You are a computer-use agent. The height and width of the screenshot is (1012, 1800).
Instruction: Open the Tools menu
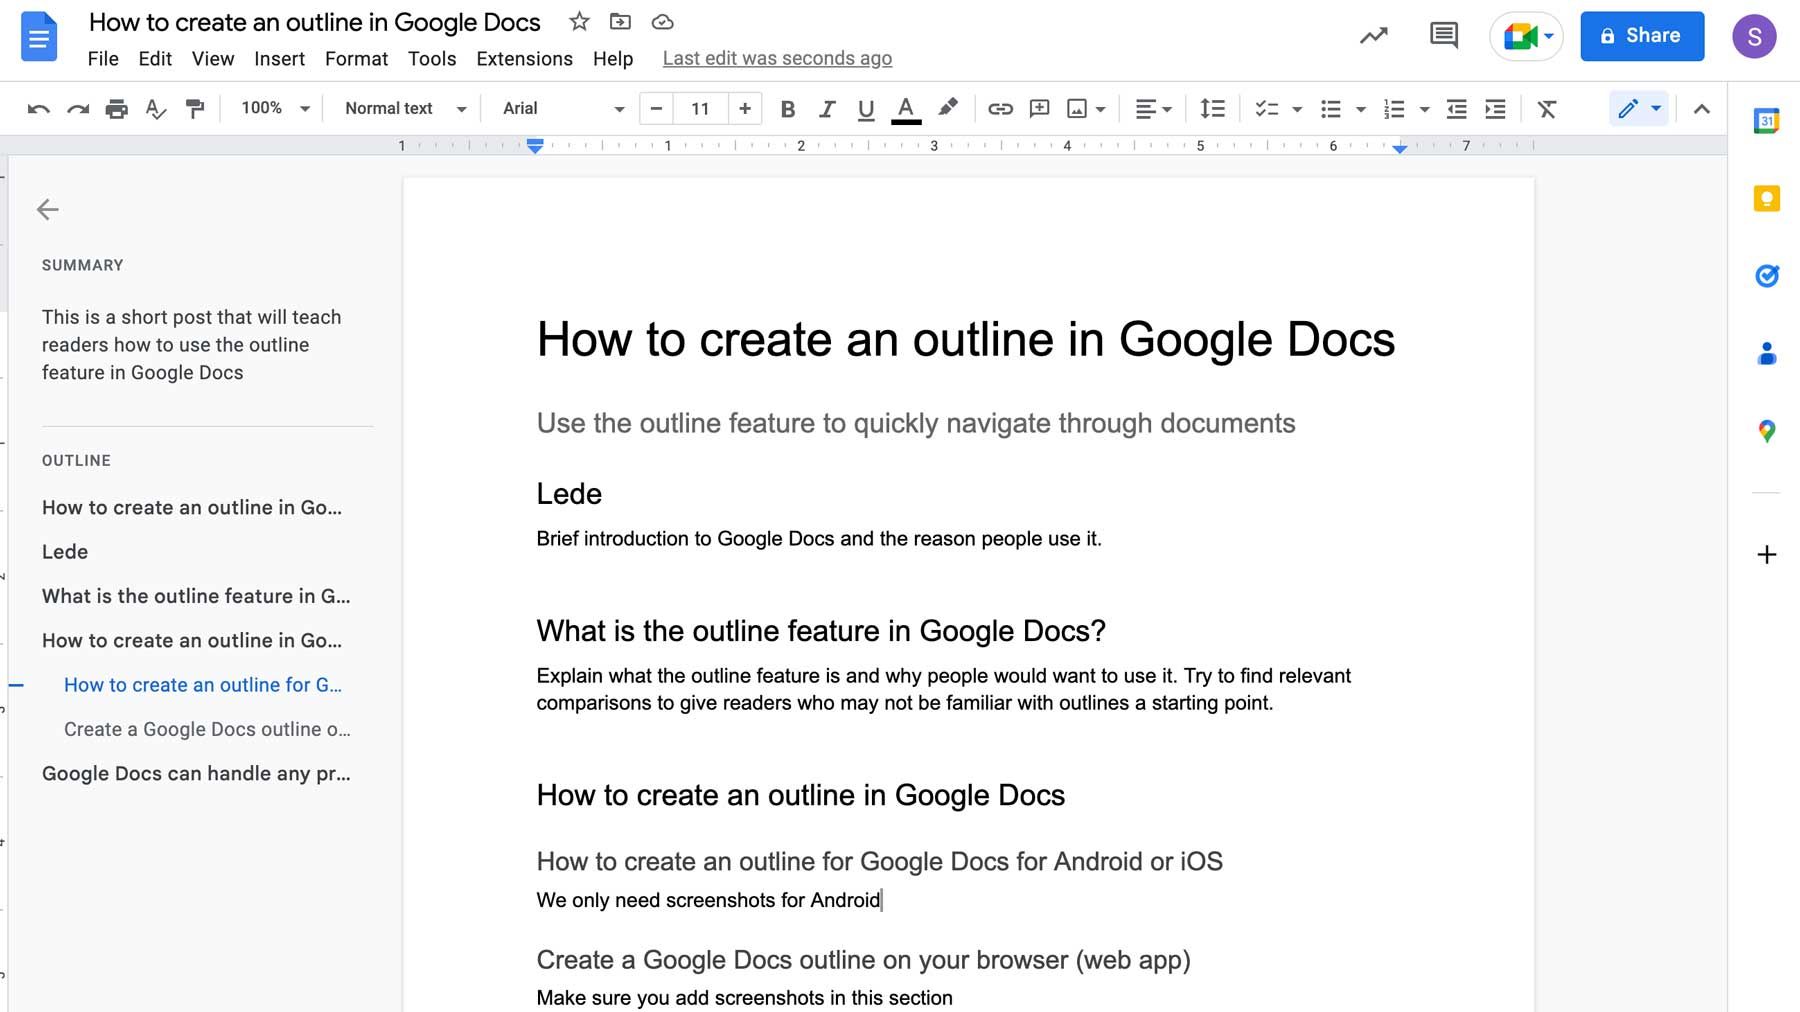[x=432, y=58]
